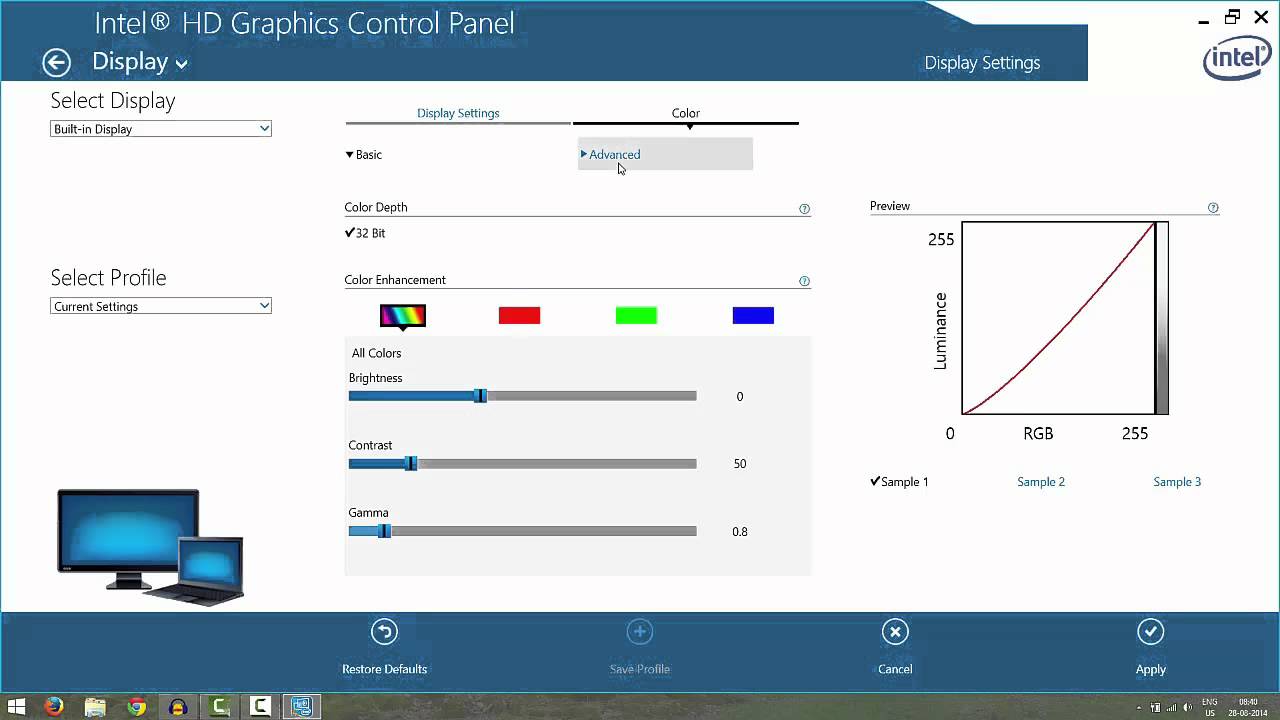Click the Cancel button

point(895,648)
